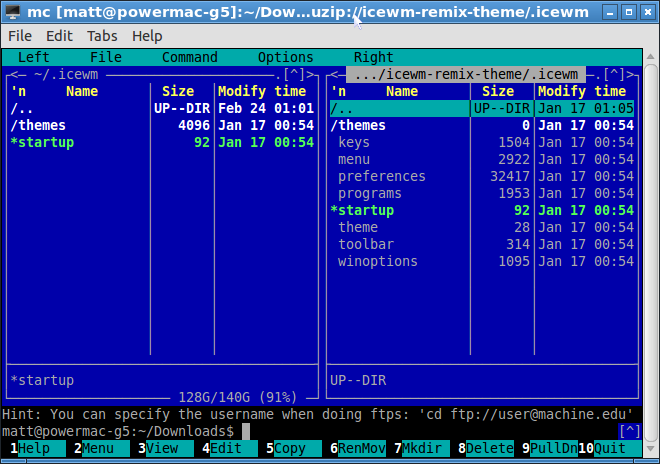Screen dimensions: 660x464
Task: Open mc Left panel menu
Action: pyautogui.click(x=34, y=57)
